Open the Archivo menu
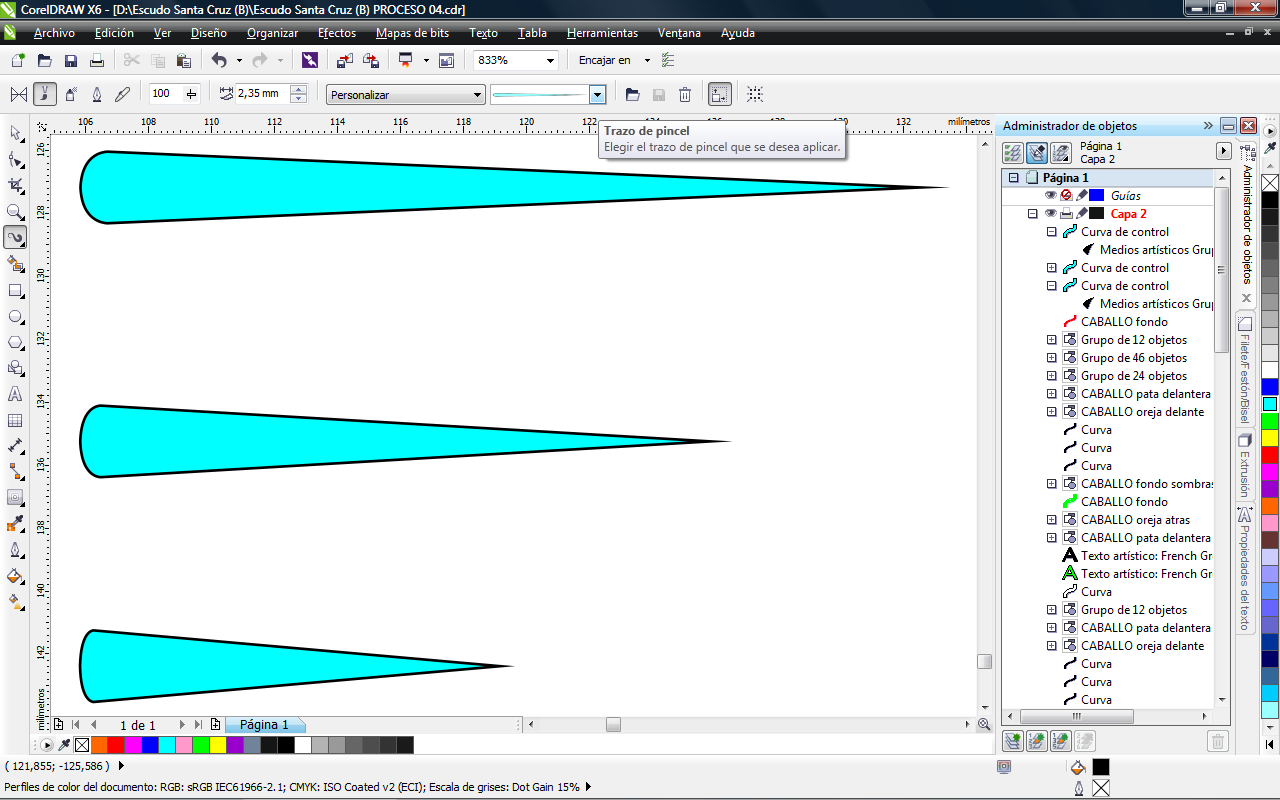This screenshot has width=1280, height=800. [54, 33]
